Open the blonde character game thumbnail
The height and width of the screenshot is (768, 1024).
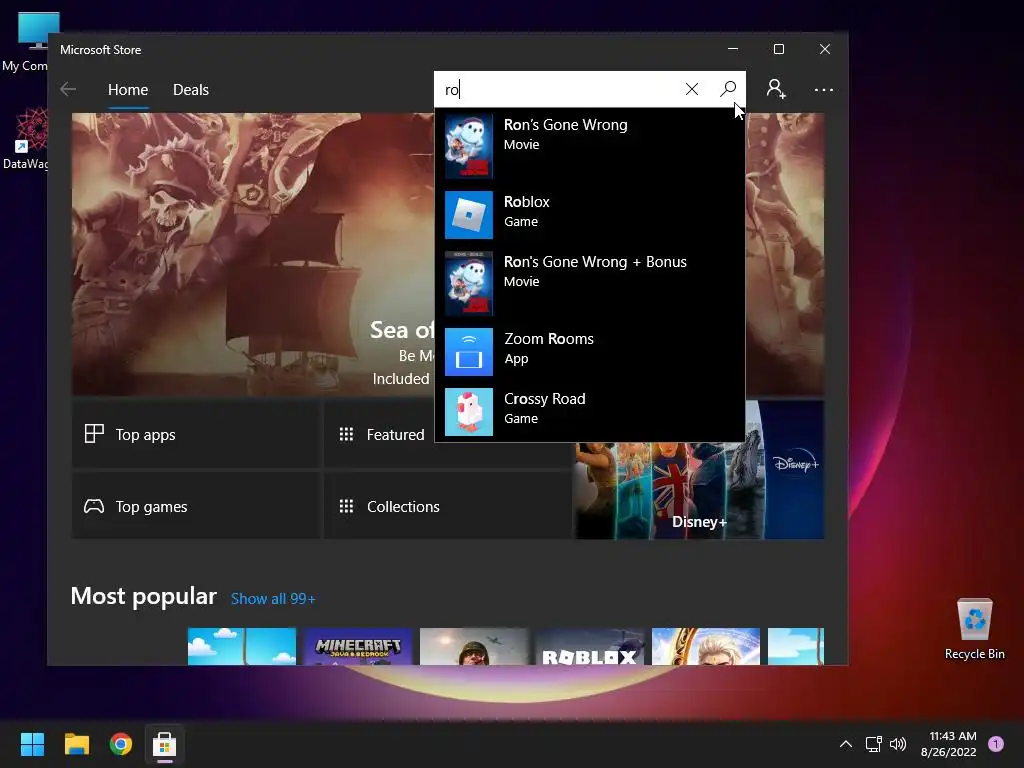pyautogui.click(x=706, y=647)
